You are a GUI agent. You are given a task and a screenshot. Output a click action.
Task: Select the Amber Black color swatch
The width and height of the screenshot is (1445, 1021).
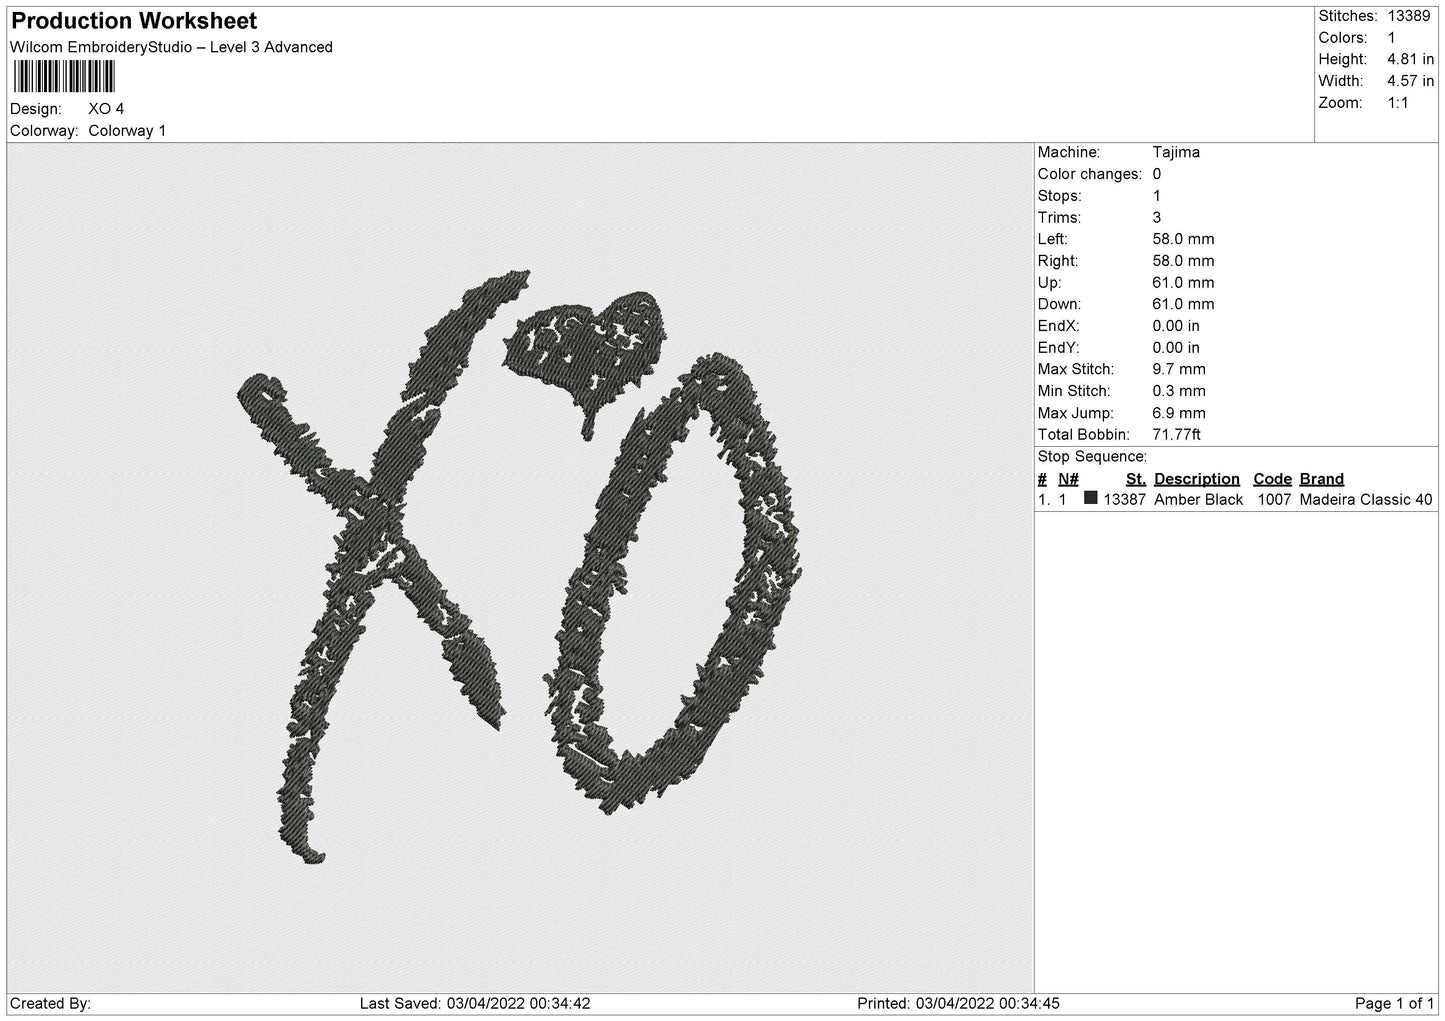[1091, 498]
